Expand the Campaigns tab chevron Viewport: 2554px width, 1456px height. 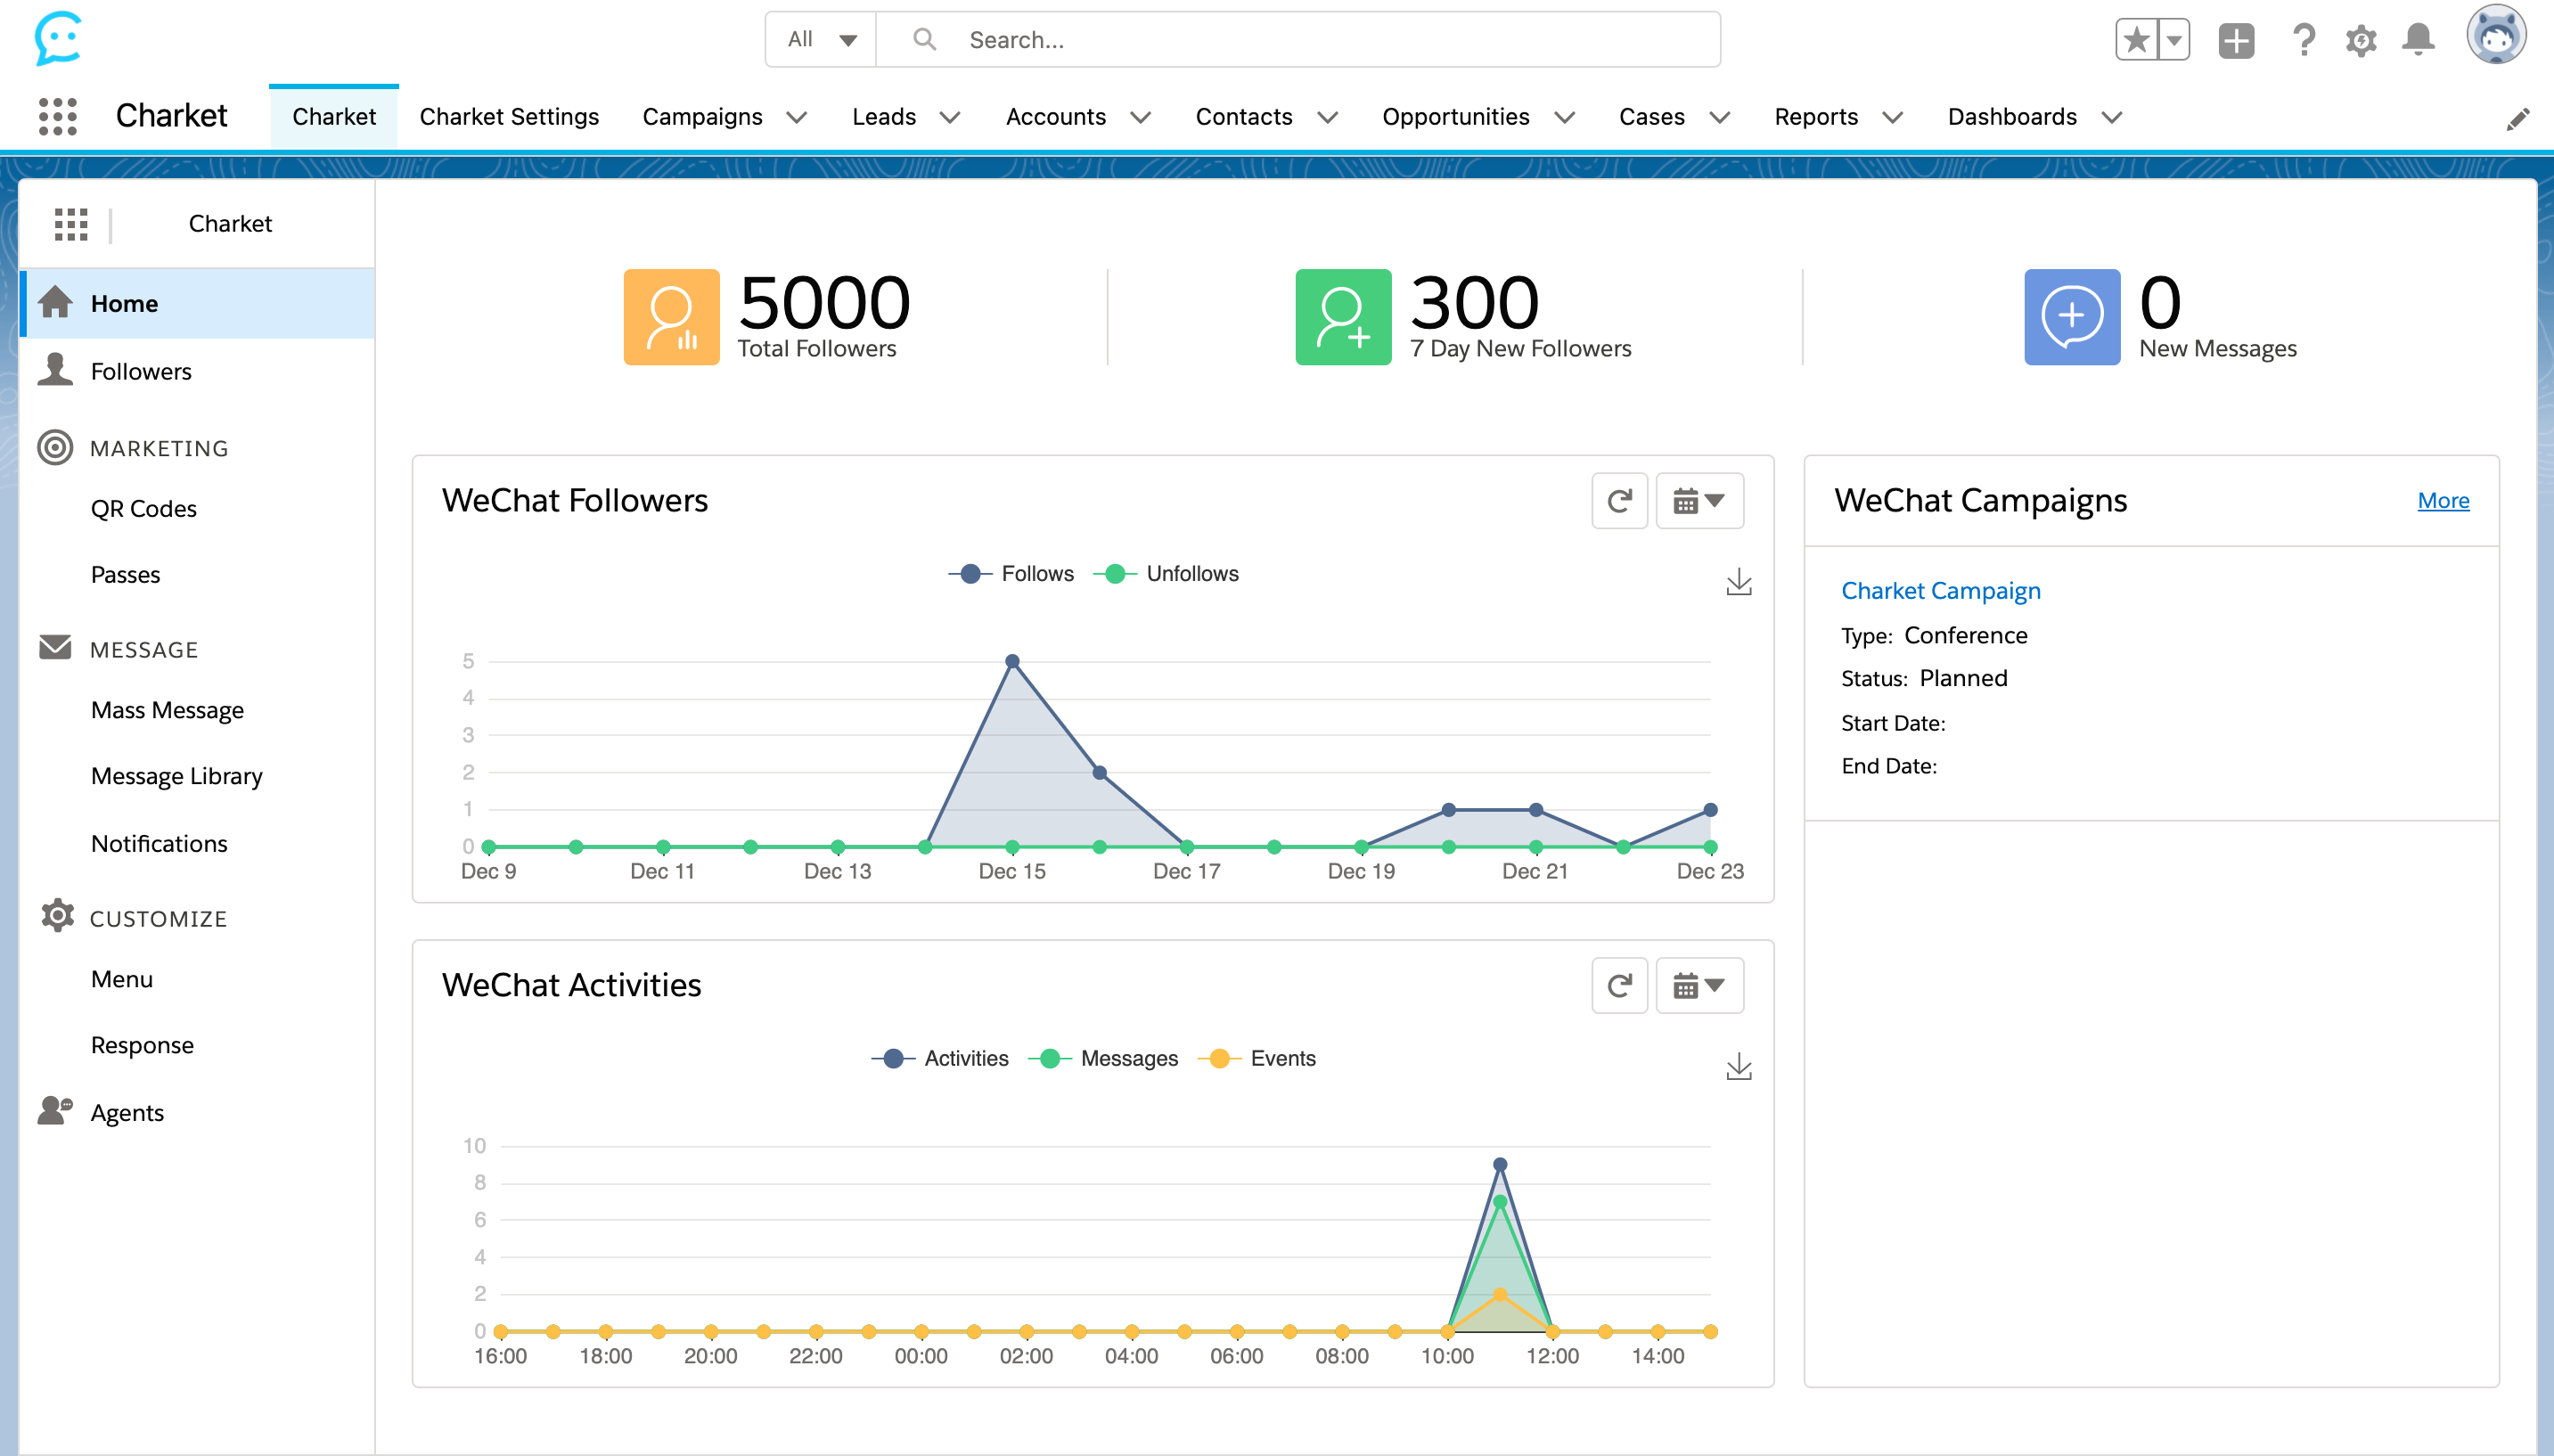[797, 117]
